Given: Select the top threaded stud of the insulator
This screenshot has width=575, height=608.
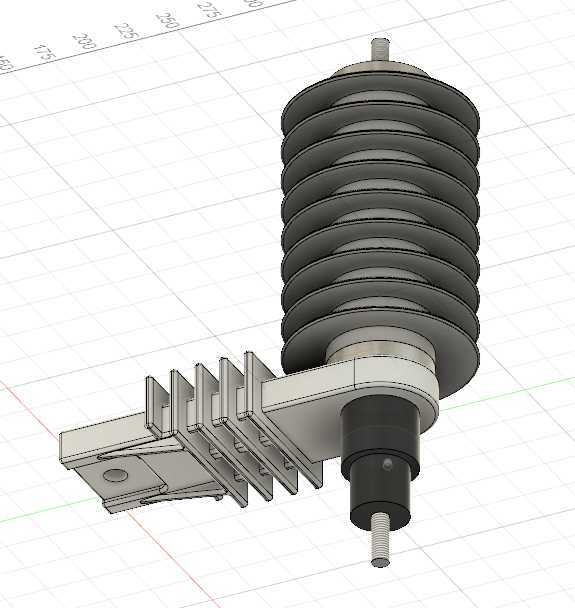Looking at the screenshot, I should (x=380, y=49).
